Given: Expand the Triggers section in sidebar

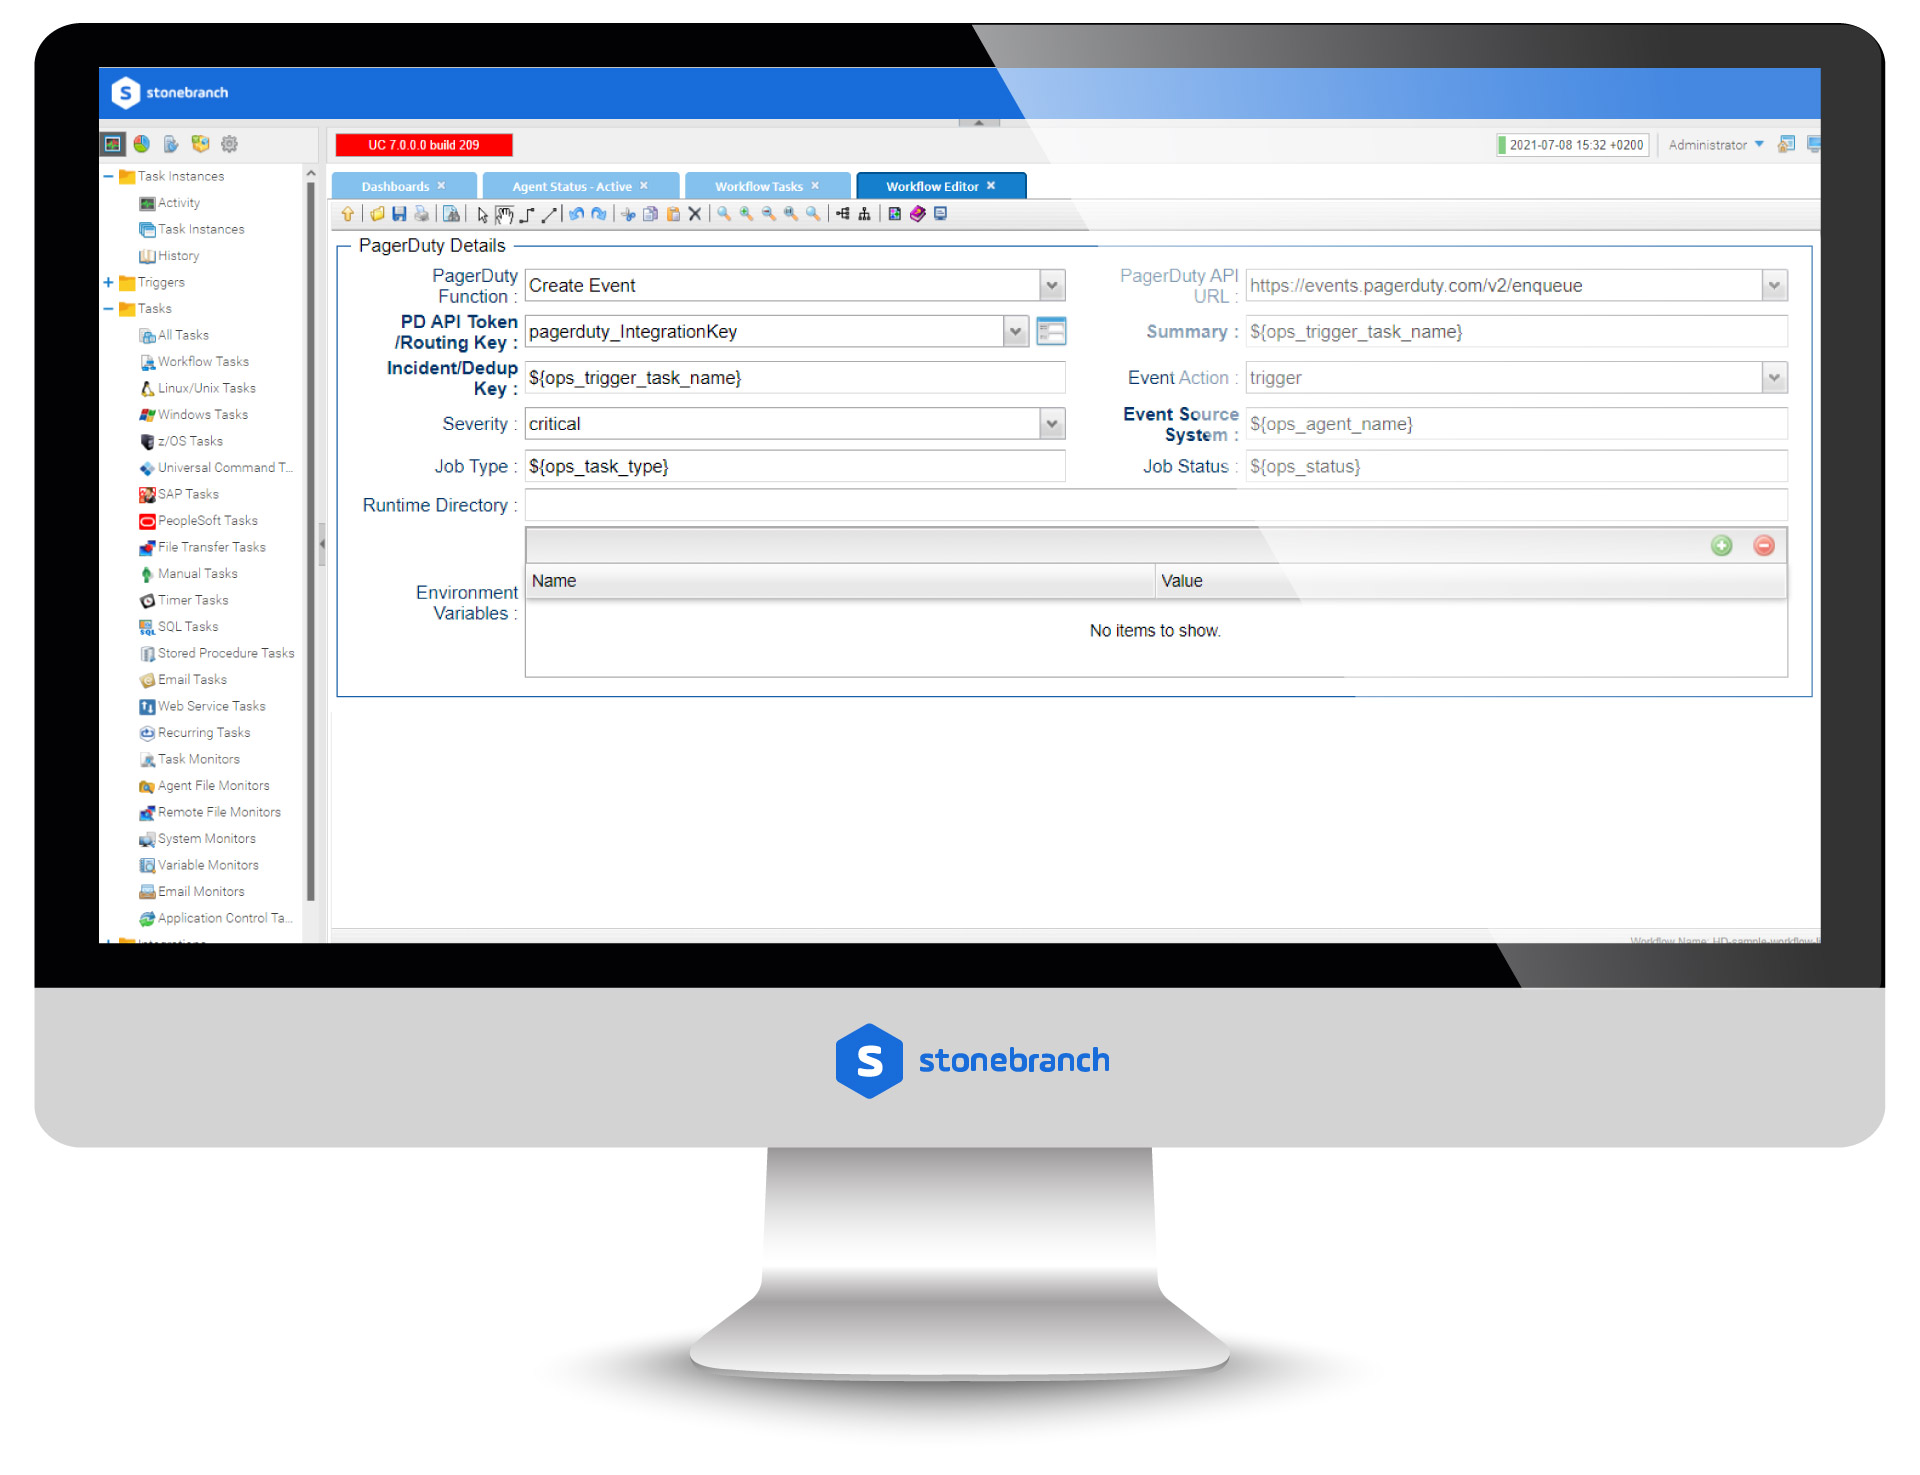Looking at the screenshot, I should point(112,284).
